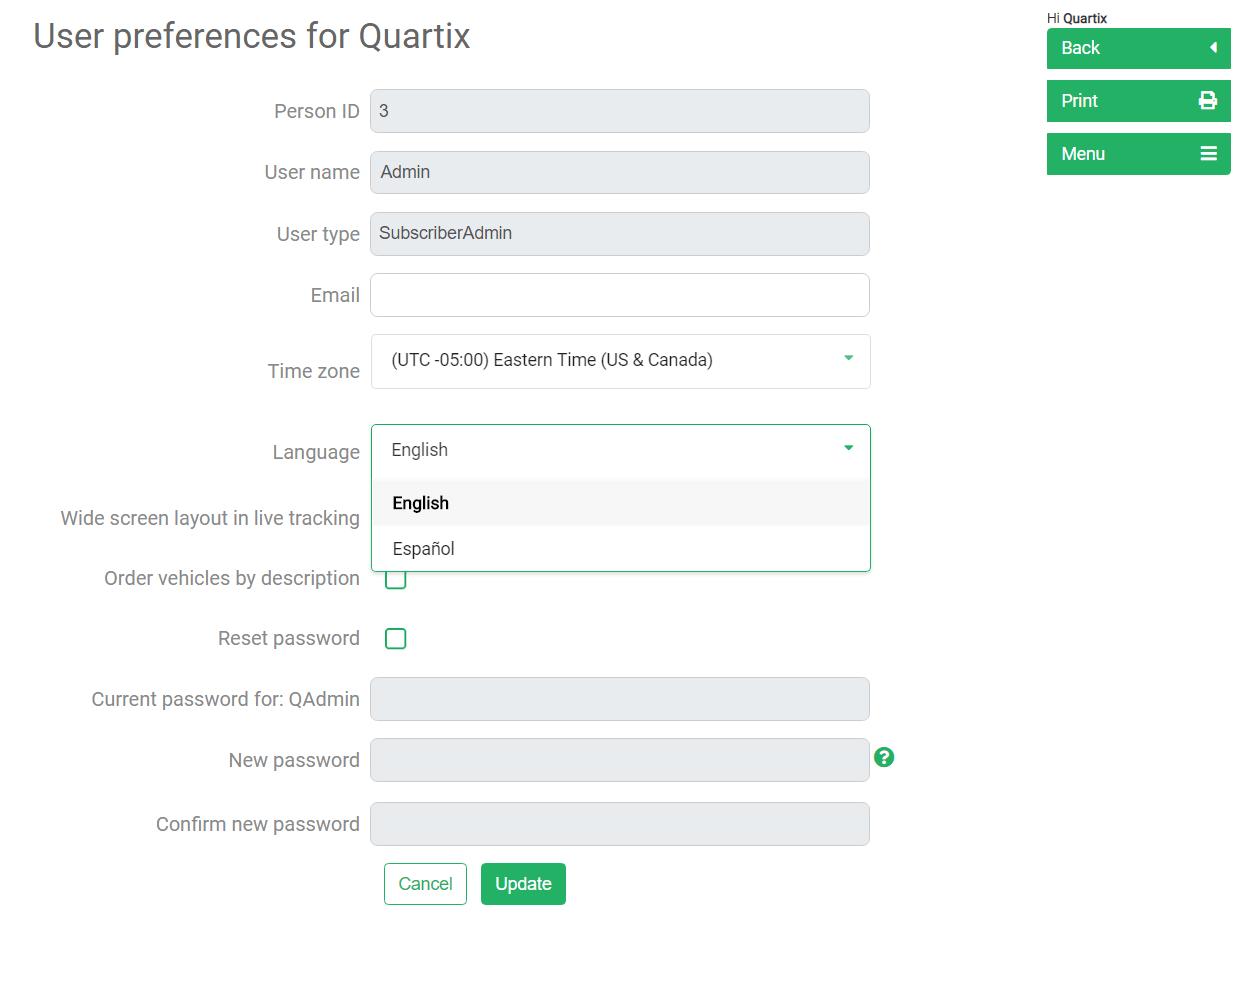Focus the Email input field
This screenshot has width=1245, height=989.
click(620, 295)
